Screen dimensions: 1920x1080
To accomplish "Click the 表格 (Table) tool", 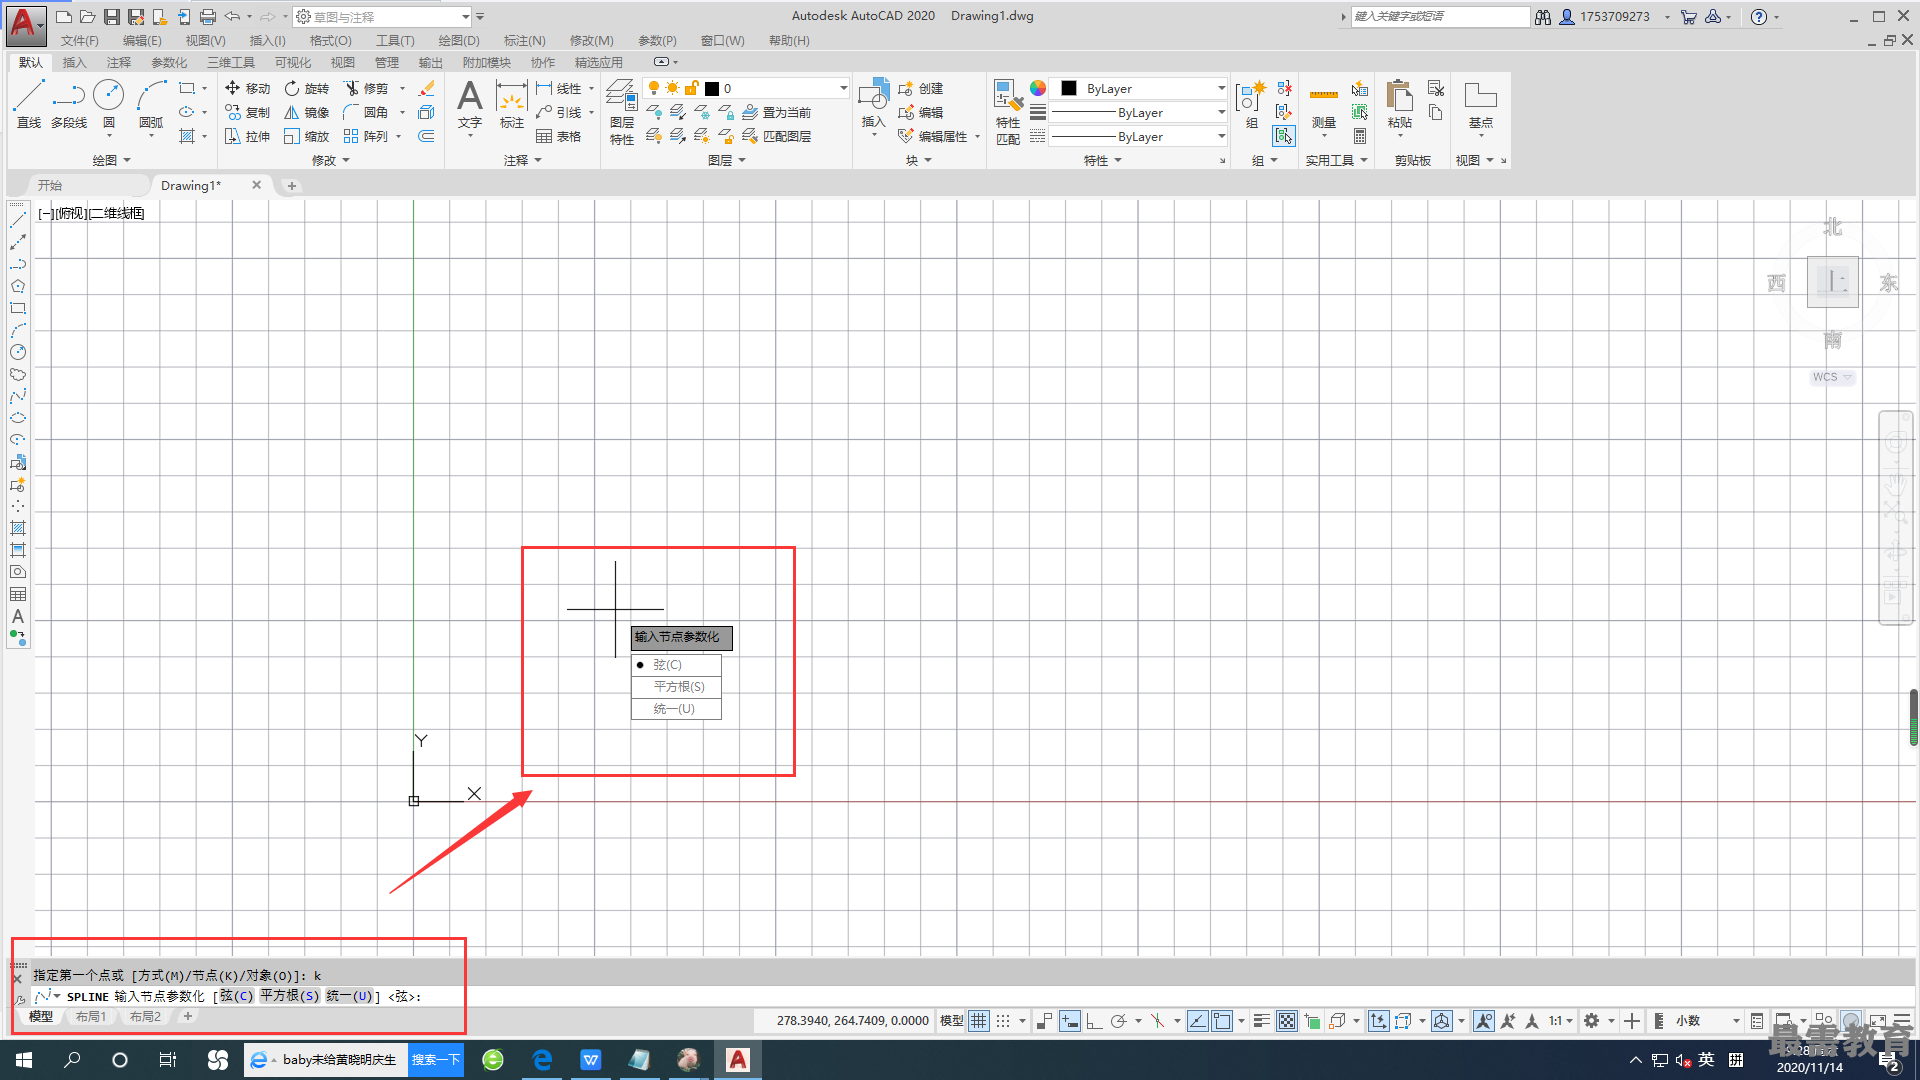I will 558,136.
